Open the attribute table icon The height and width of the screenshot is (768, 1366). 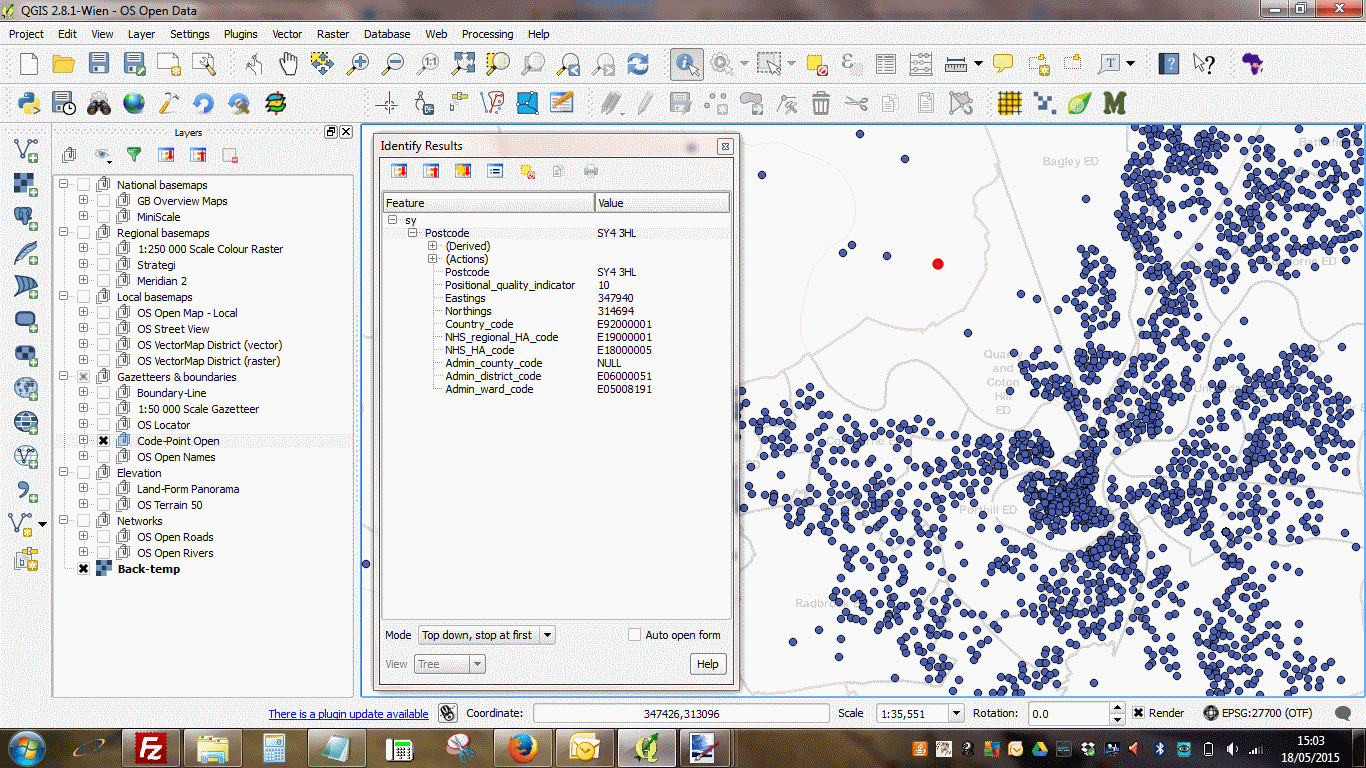pyautogui.click(x=886, y=64)
